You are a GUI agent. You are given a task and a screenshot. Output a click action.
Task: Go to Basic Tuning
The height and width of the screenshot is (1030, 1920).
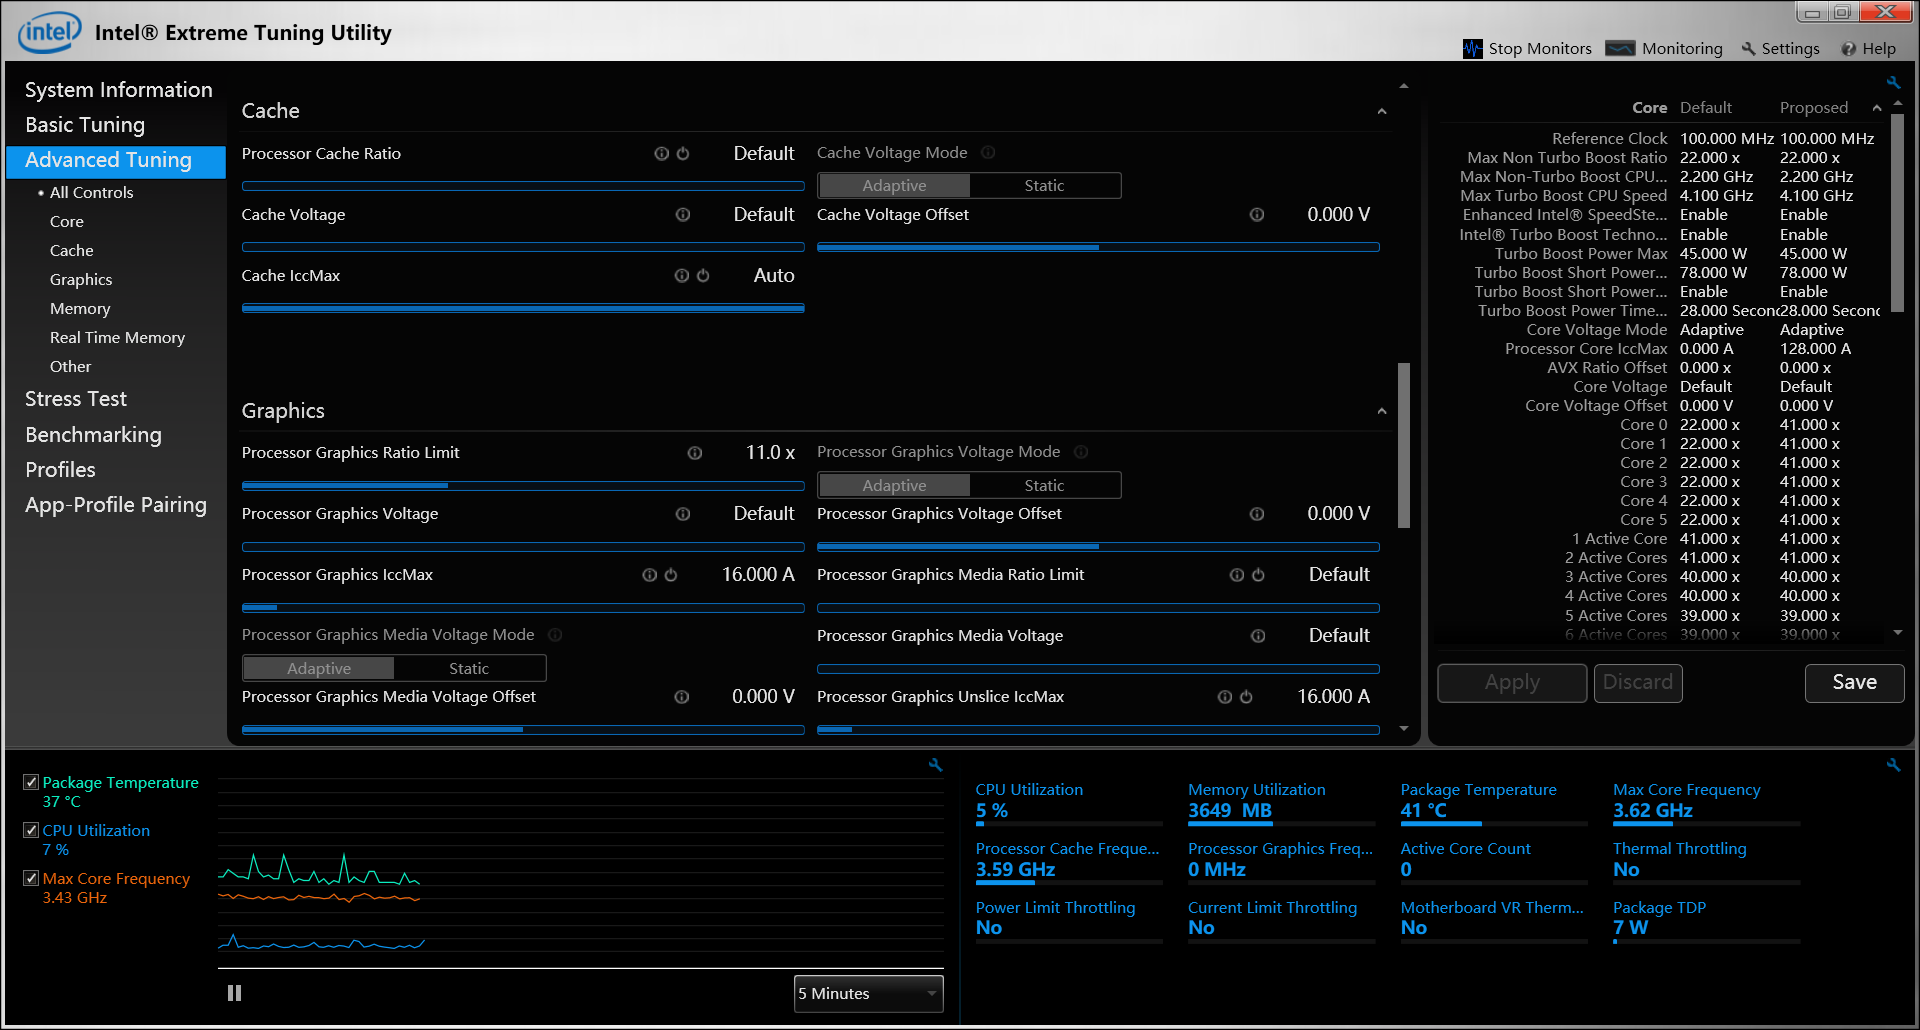click(85, 125)
